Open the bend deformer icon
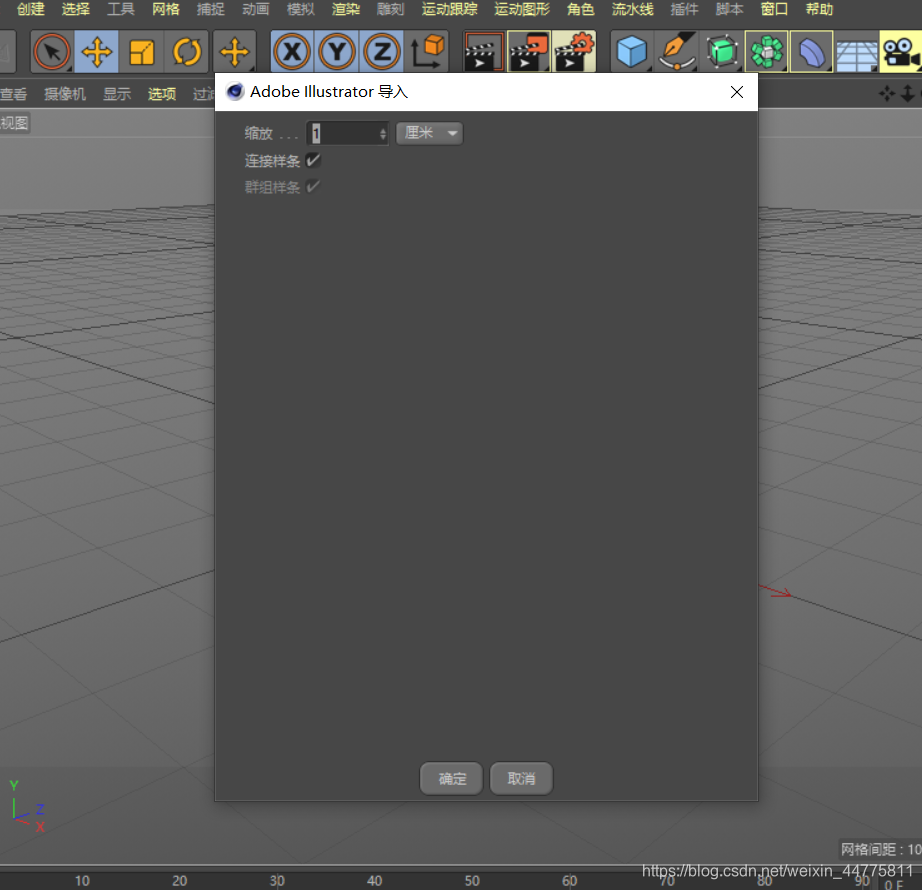922x890 pixels. point(811,52)
